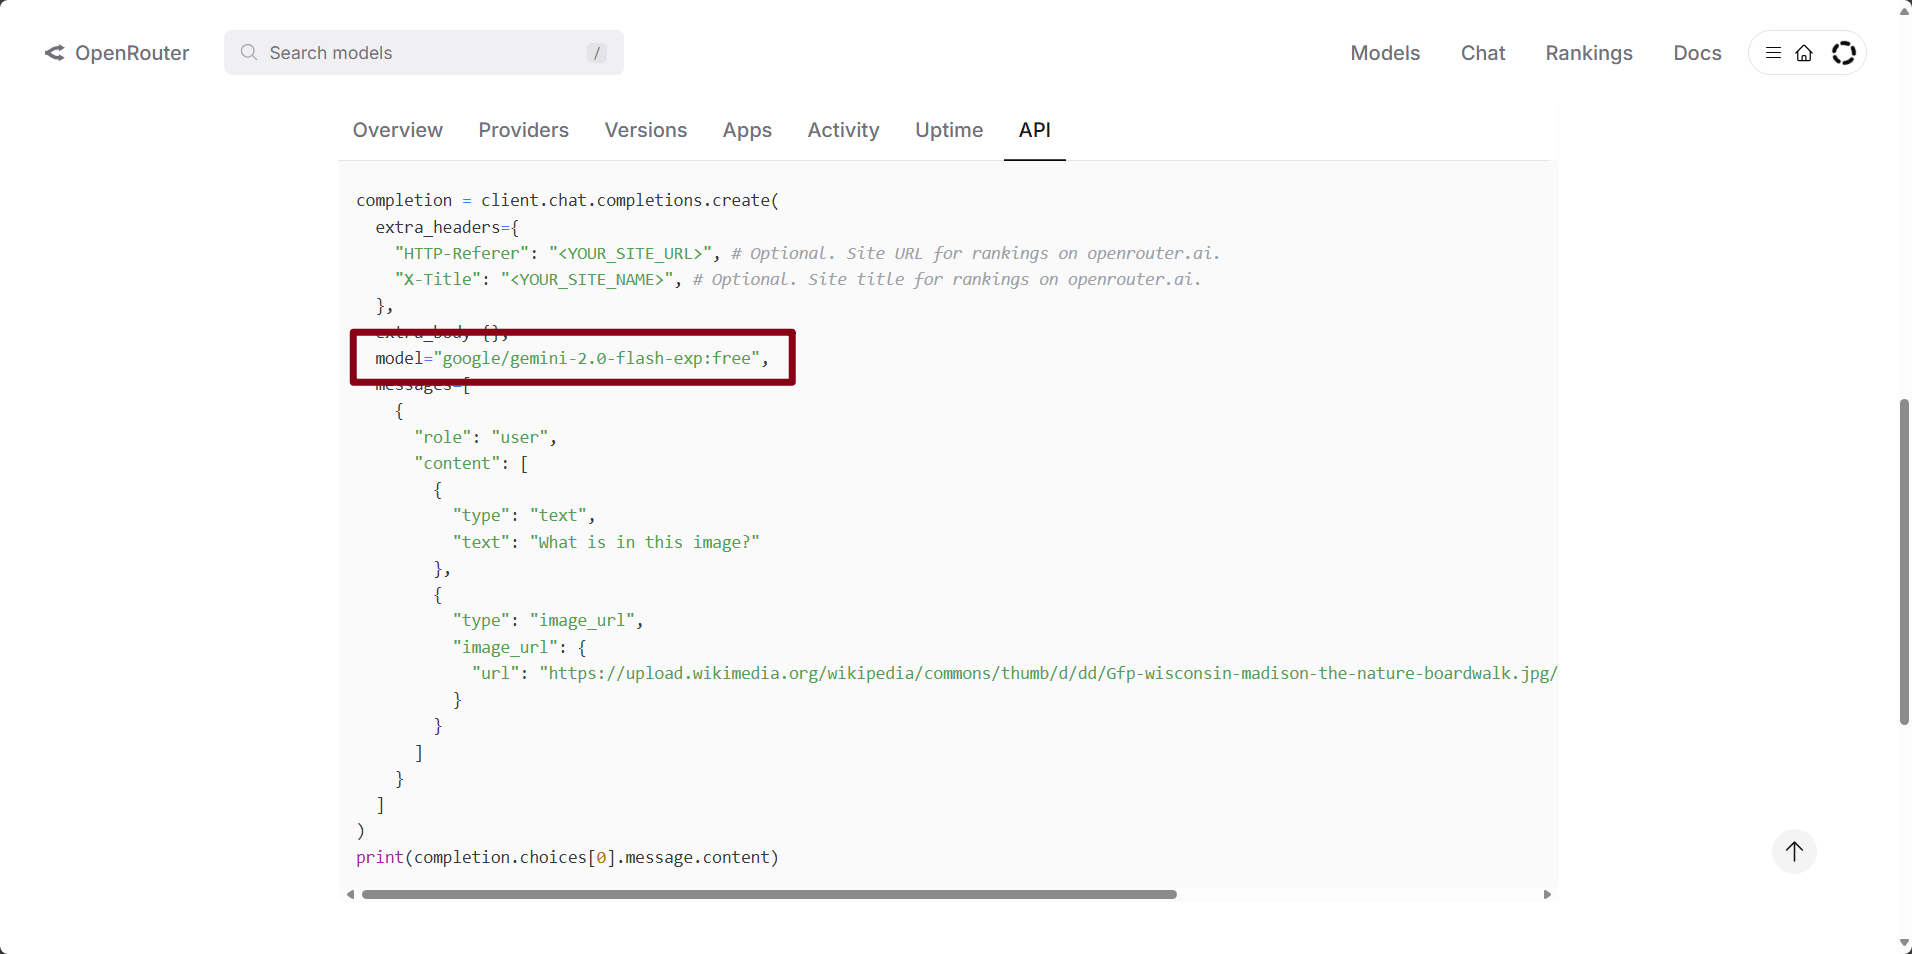Click the "HTTP-Referer" header key
This screenshot has width=1912, height=954.
tap(462, 253)
